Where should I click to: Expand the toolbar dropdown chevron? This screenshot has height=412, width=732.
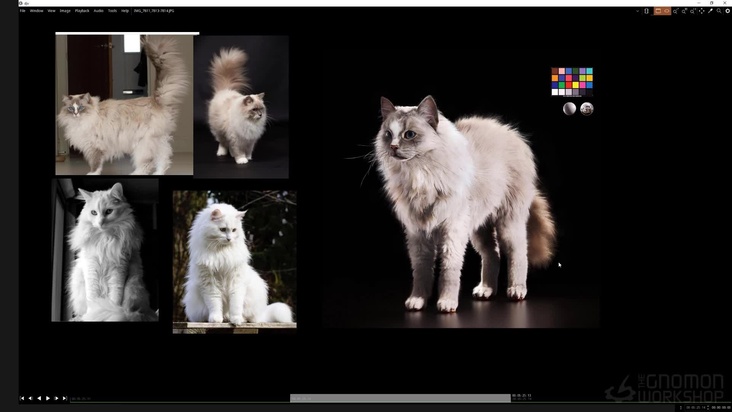[x=637, y=11]
